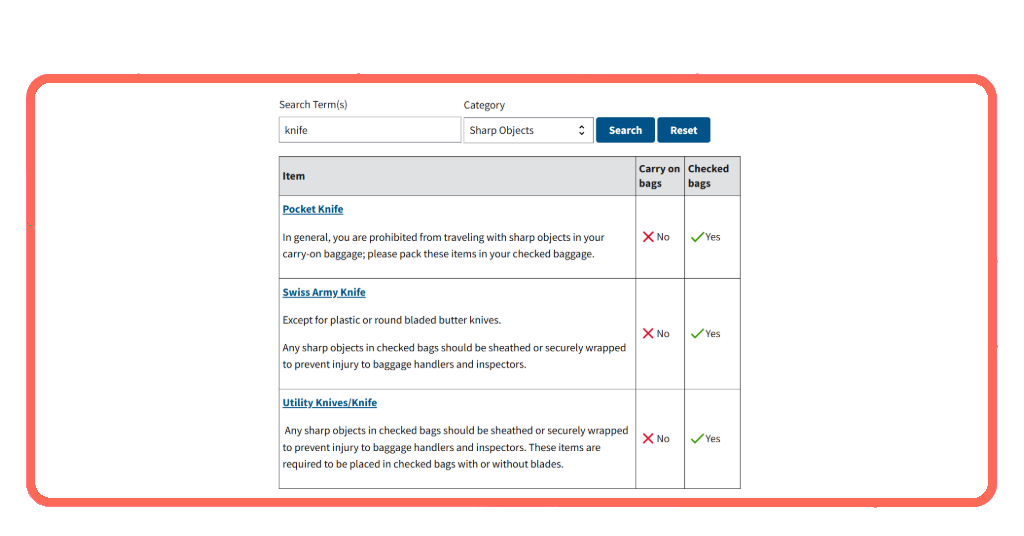This screenshot has width=1024, height=536.
Task: Click the green check for Pocket Knife checked bags
Action: tap(697, 237)
